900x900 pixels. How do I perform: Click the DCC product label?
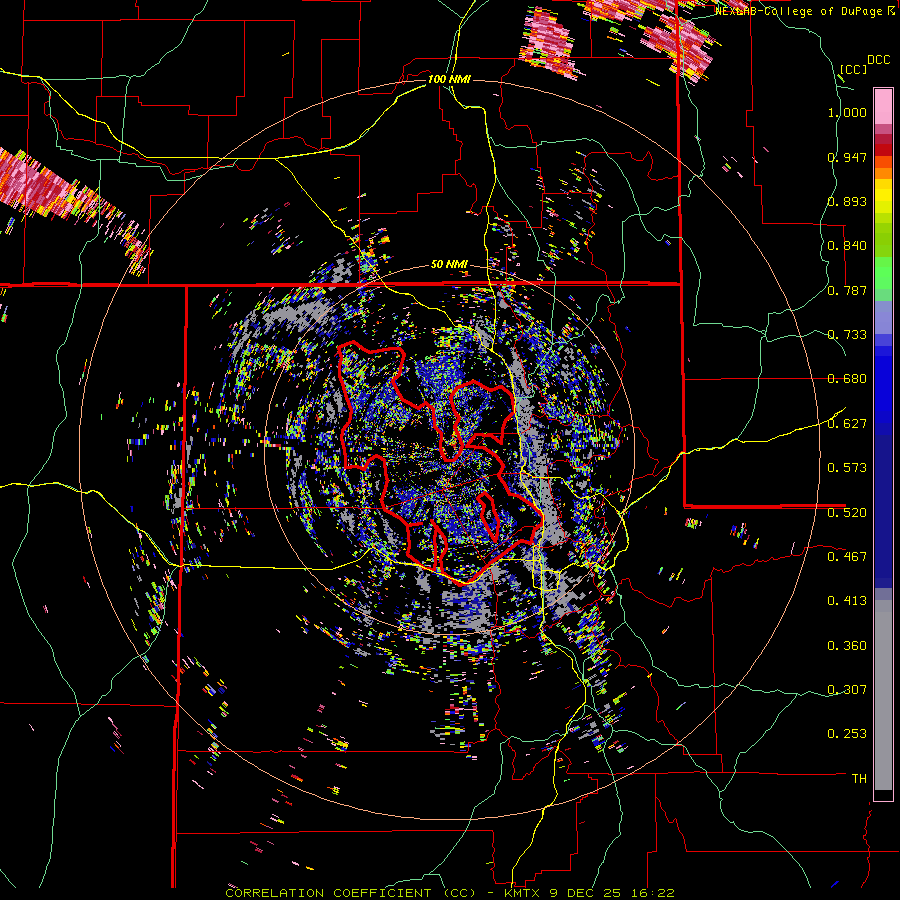(878, 60)
